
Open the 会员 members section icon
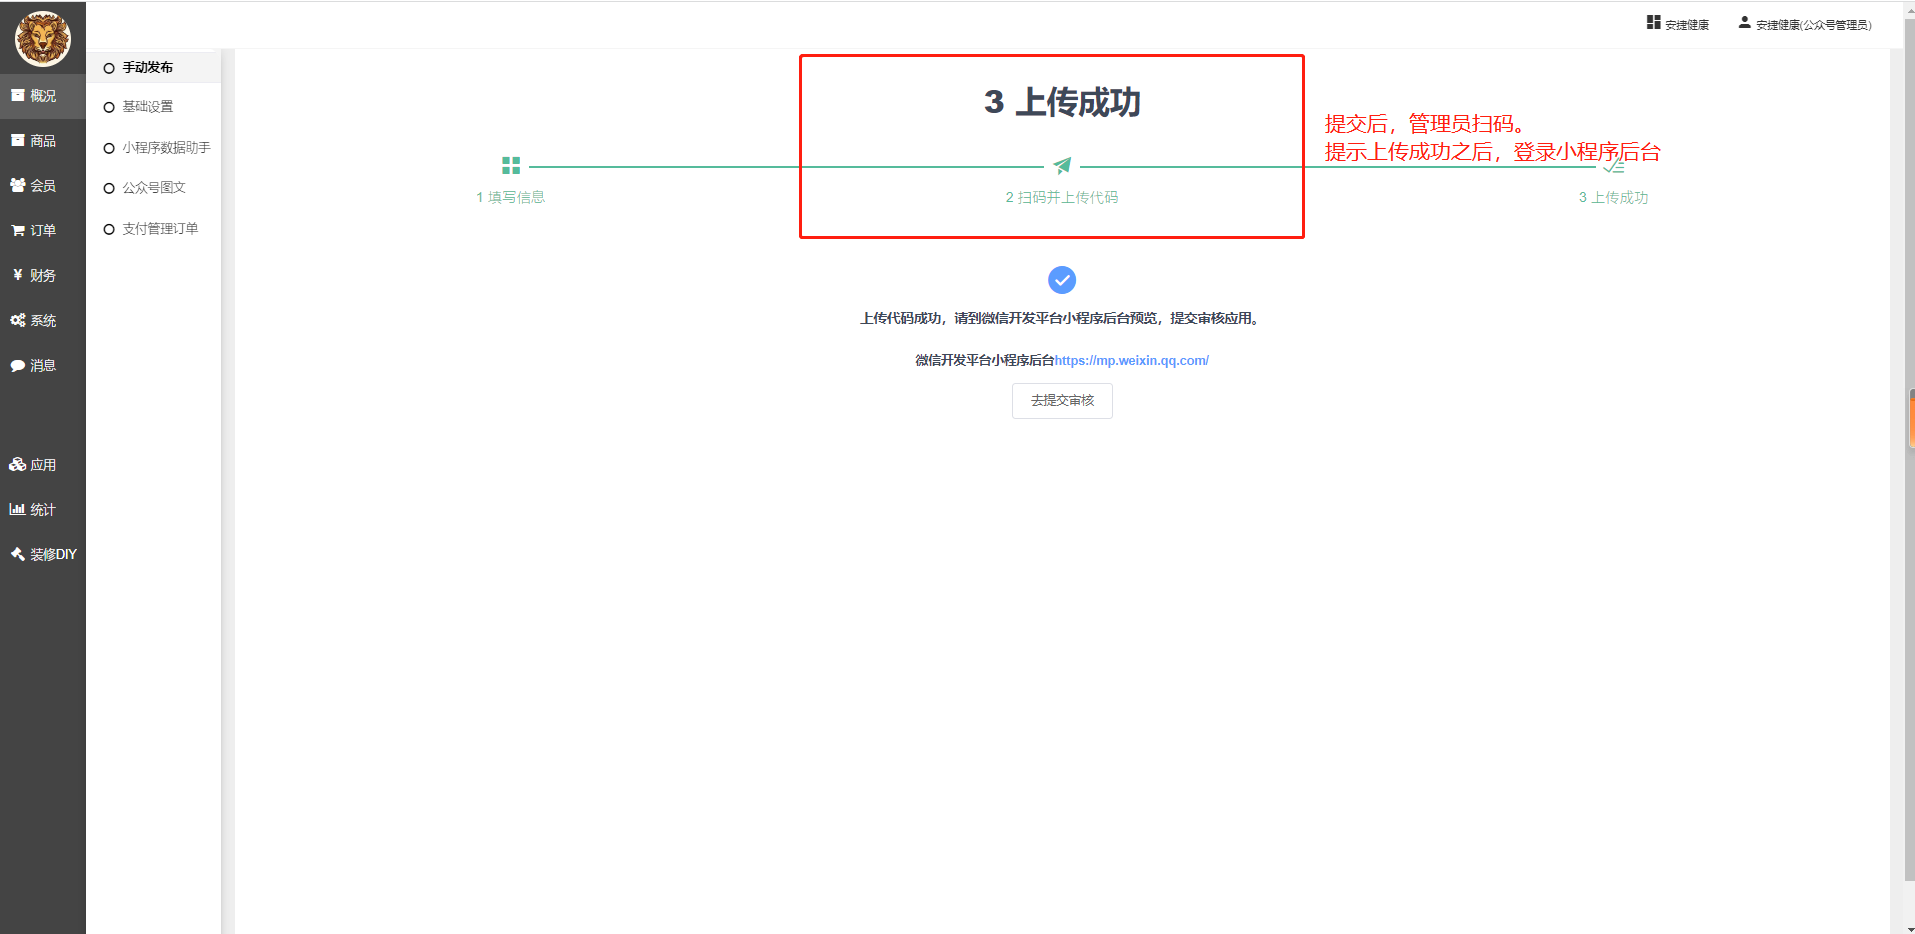[x=18, y=185]
